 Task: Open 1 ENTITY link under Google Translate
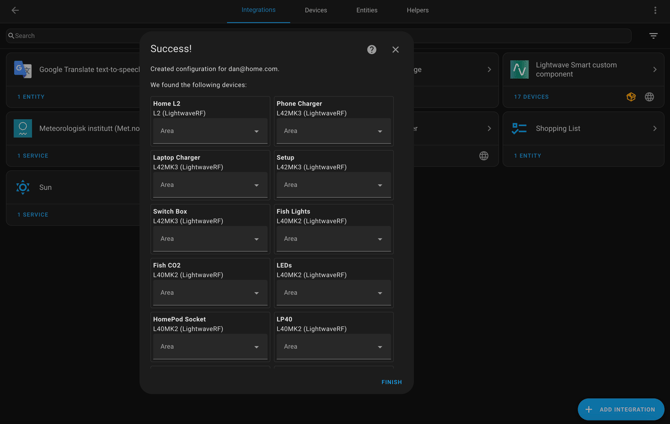point(31,97)
